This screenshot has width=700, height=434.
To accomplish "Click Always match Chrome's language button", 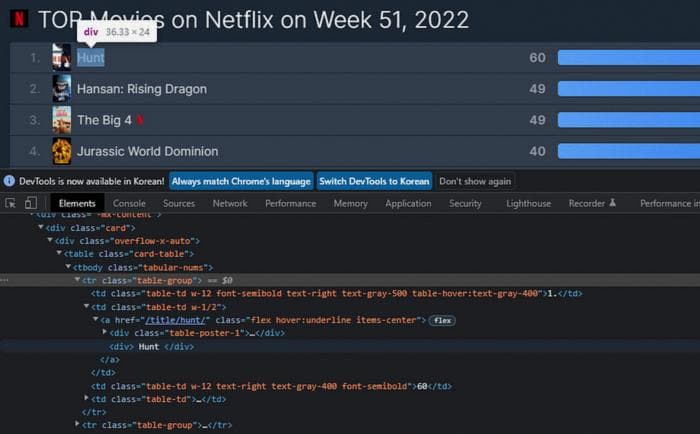I will (241, 181).
